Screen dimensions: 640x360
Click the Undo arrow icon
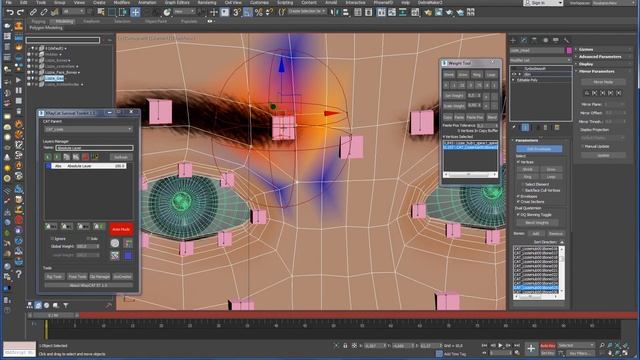tap(9, 12)
